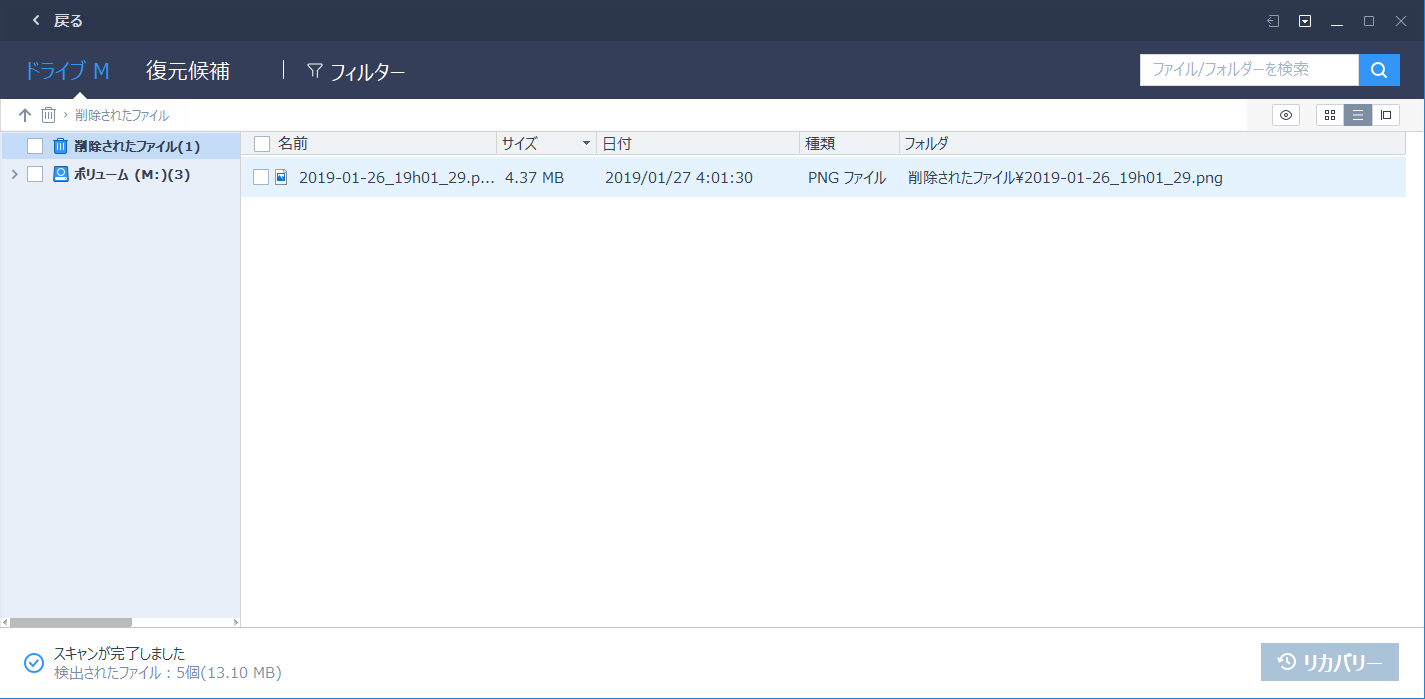
Task: Check the checkbox for 2019-01-26_19h01_29.png
Action: tap(262, 177)
